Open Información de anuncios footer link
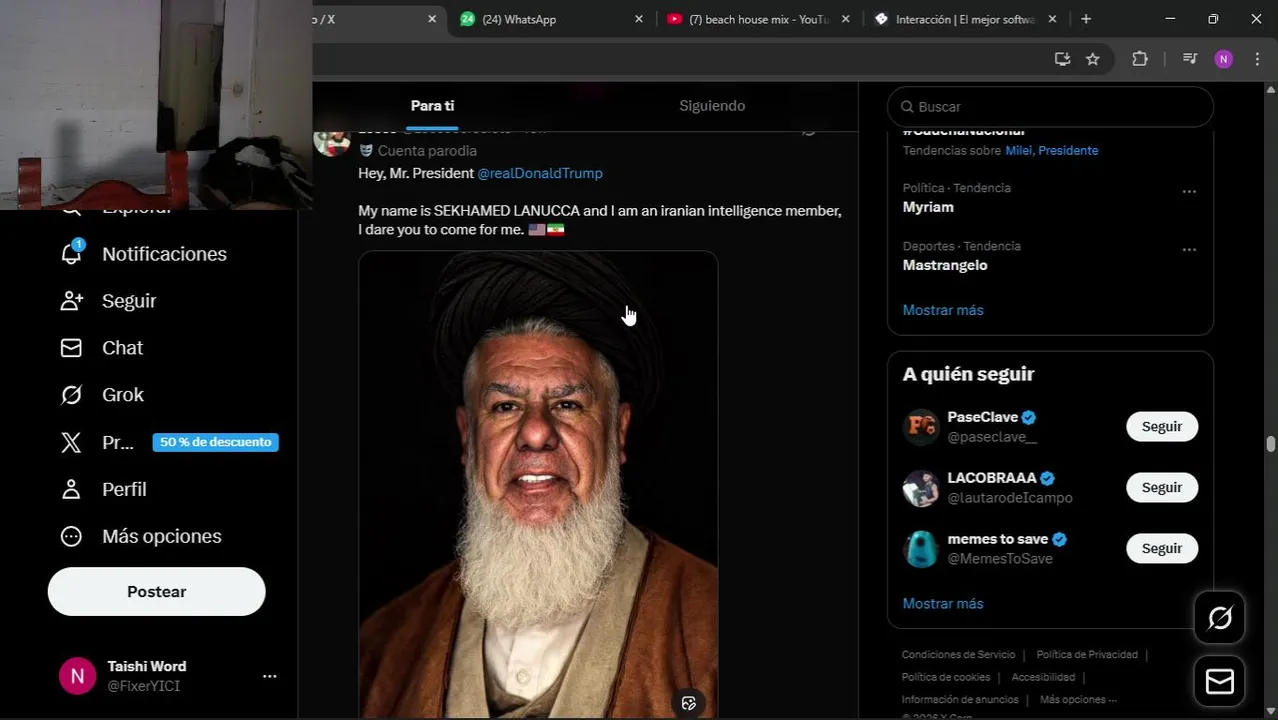Screen dimensions: 1278x720 [x=960, y=700]
